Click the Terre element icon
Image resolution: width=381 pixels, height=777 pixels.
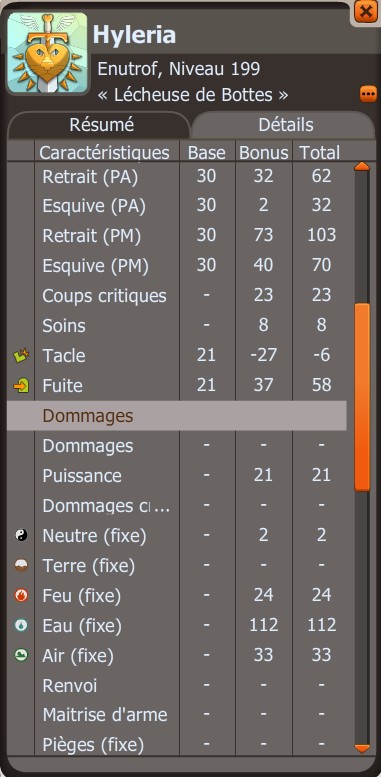pos(21,565)
